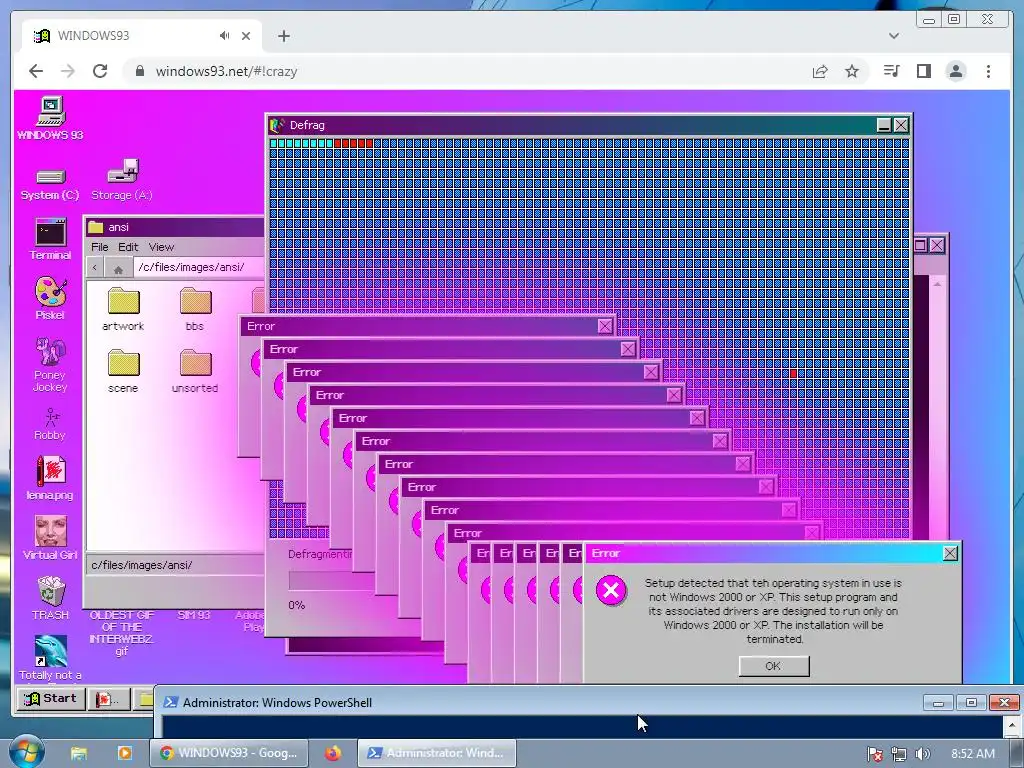The image size is (1024, 768).
Task: Open the Edit menu in ansi window
Action: pos(128,247)
